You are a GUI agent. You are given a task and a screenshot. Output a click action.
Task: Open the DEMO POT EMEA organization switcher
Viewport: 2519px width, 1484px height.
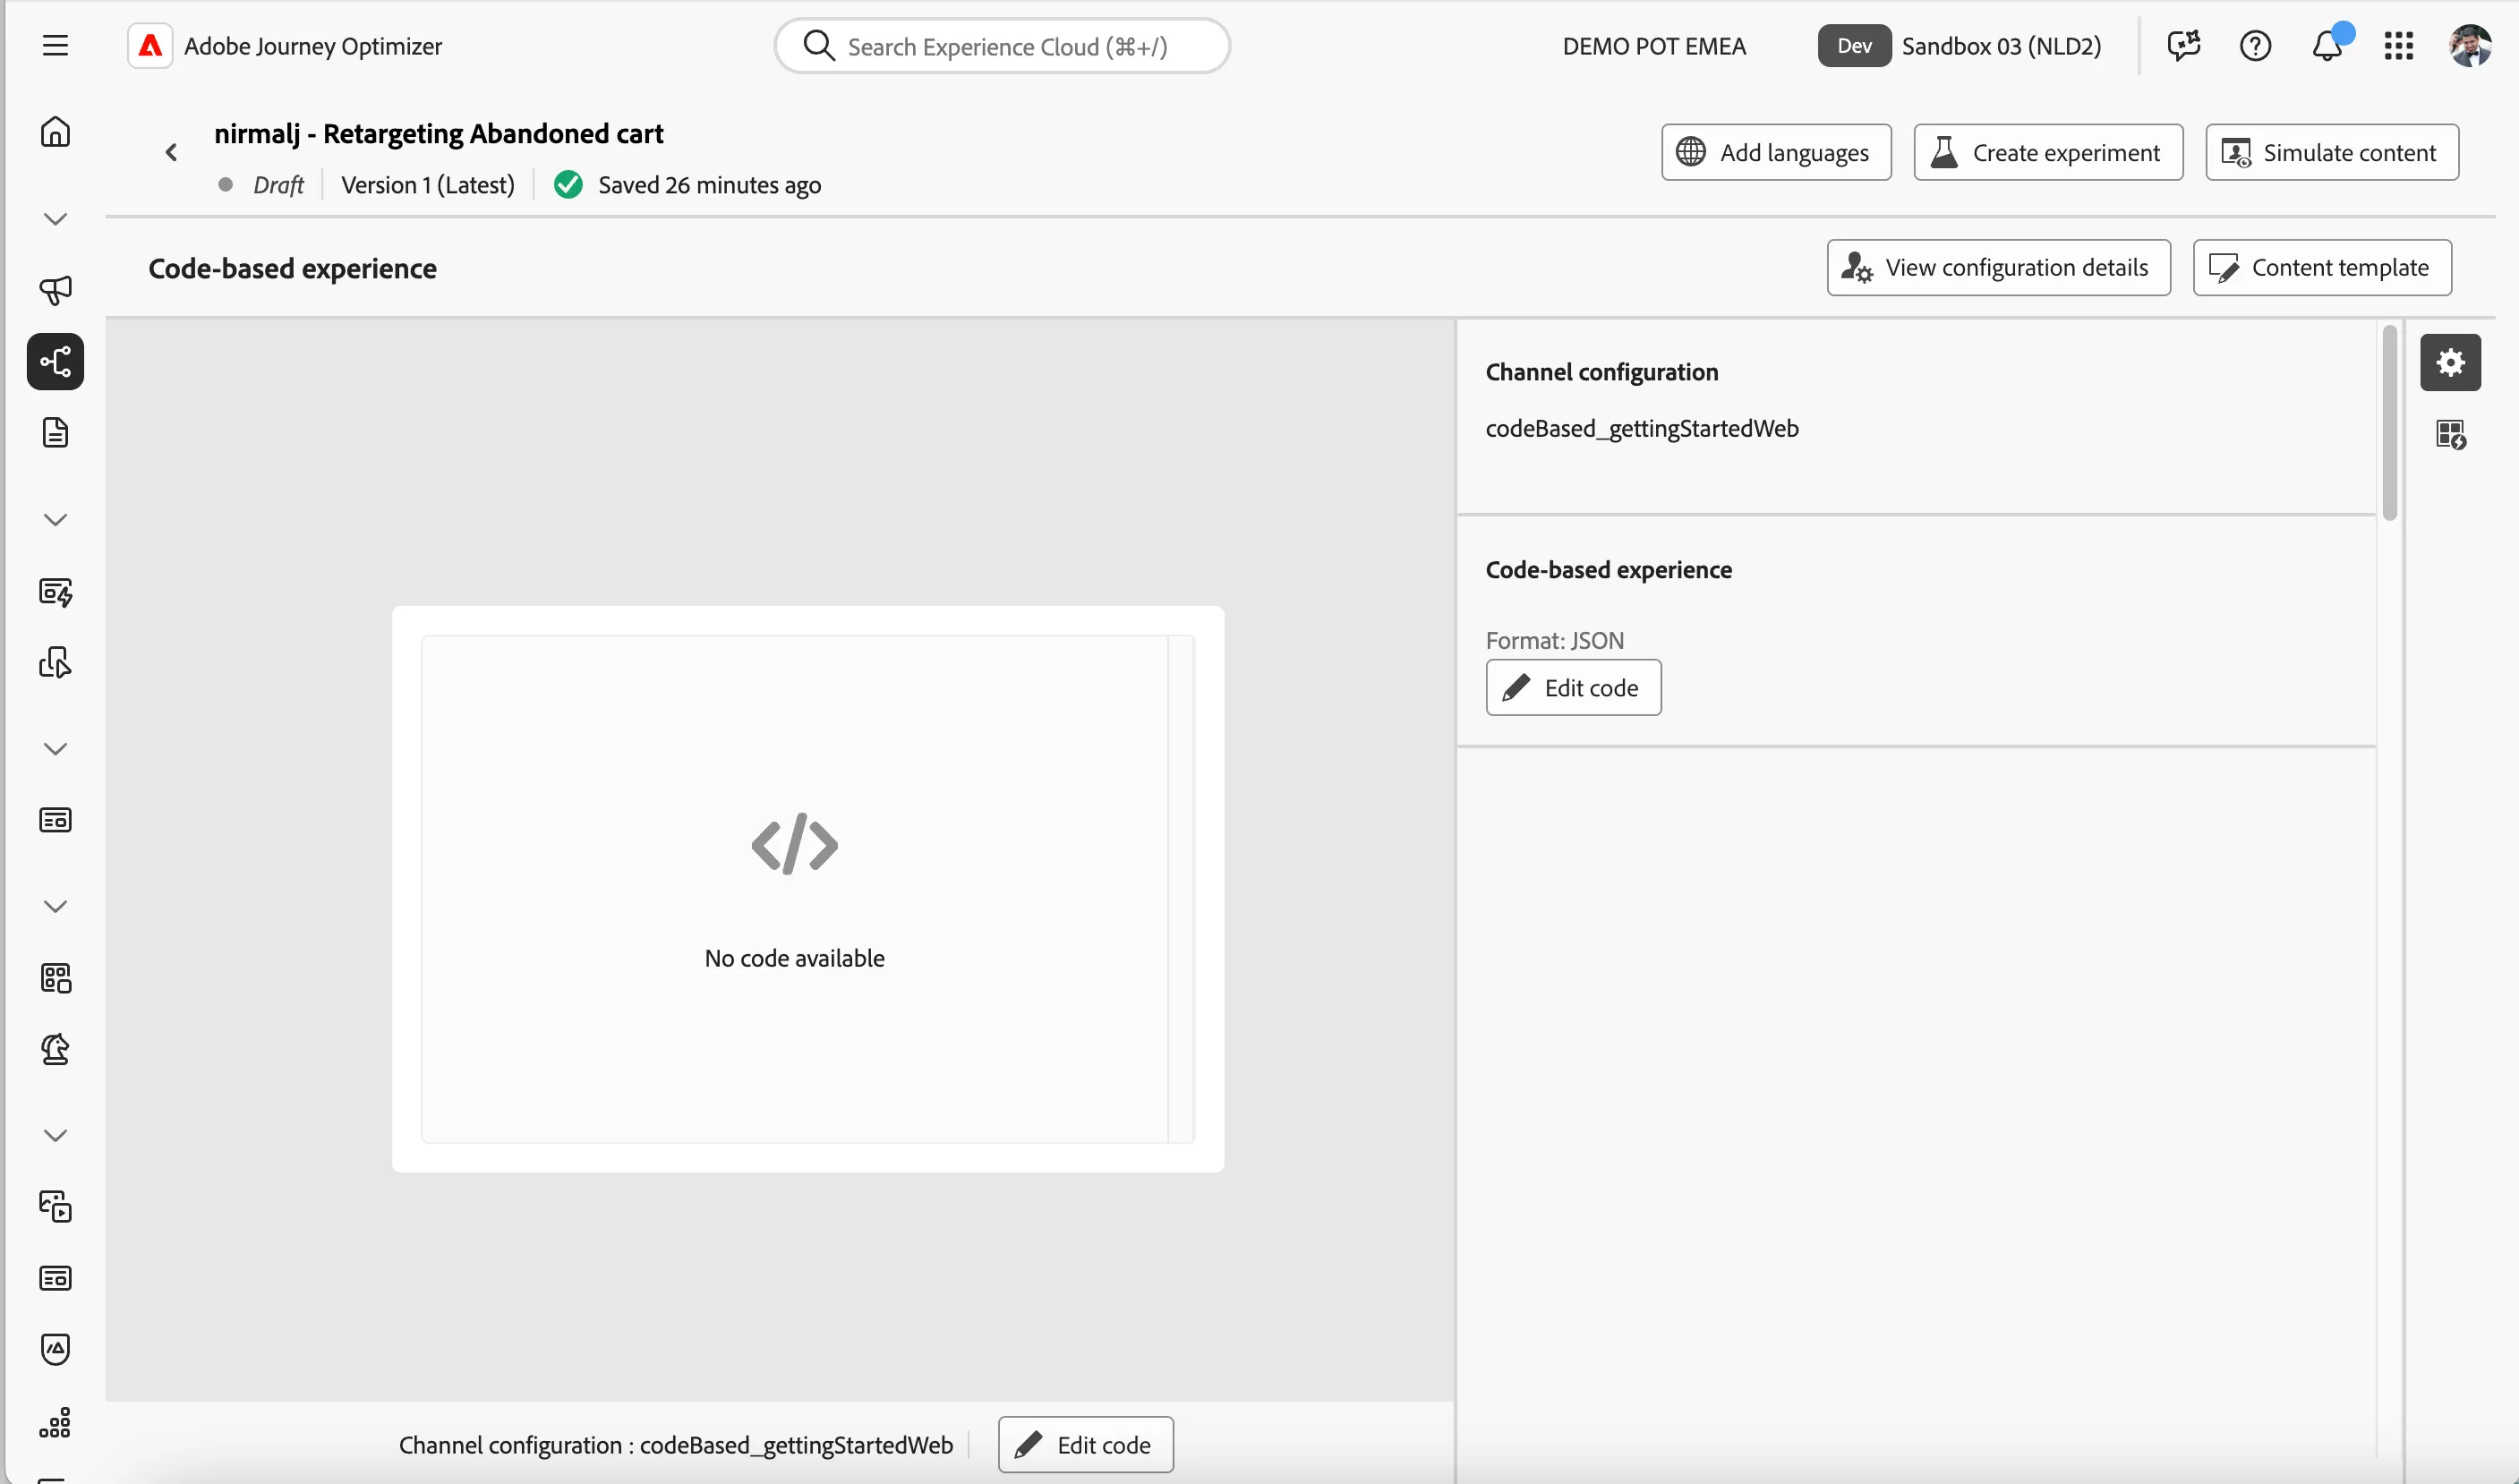click(x=1654, y=46)
